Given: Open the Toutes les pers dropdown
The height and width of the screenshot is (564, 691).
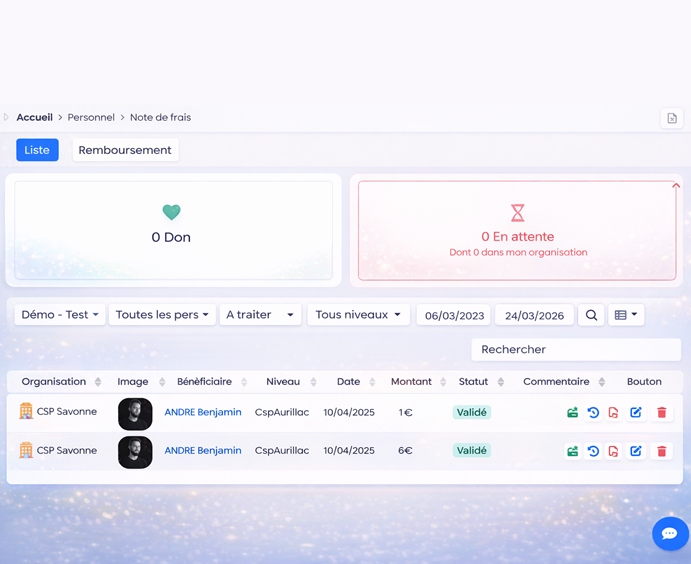Looking at the screenshot, I should click(162, 315).
